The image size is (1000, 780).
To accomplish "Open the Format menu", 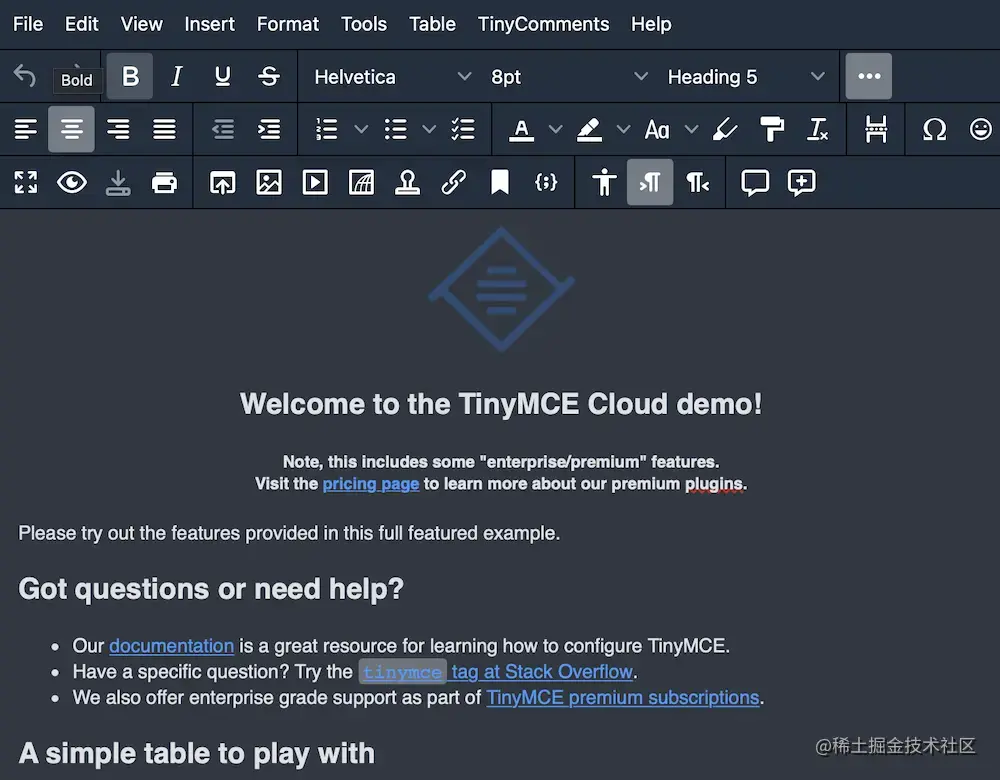I will click(288, 24).
